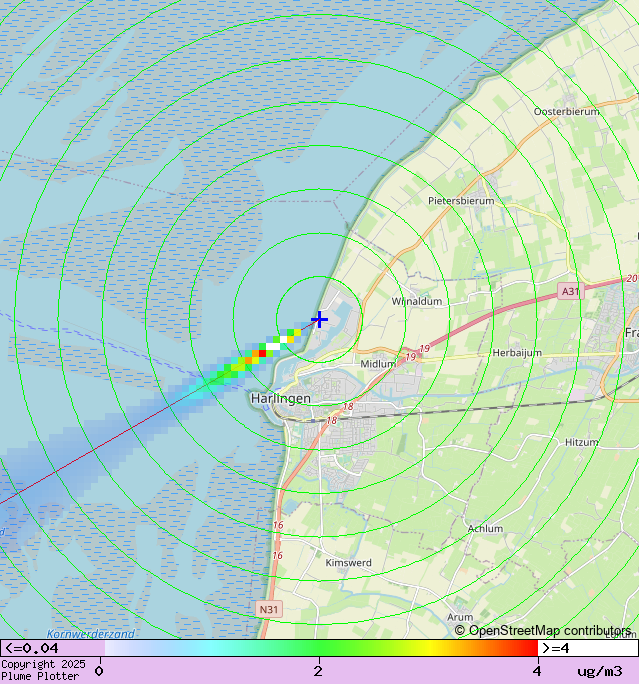The width and height of the screenshot is (639, 684).
Task: Click the Kimswerd village label
Action: 349,563
